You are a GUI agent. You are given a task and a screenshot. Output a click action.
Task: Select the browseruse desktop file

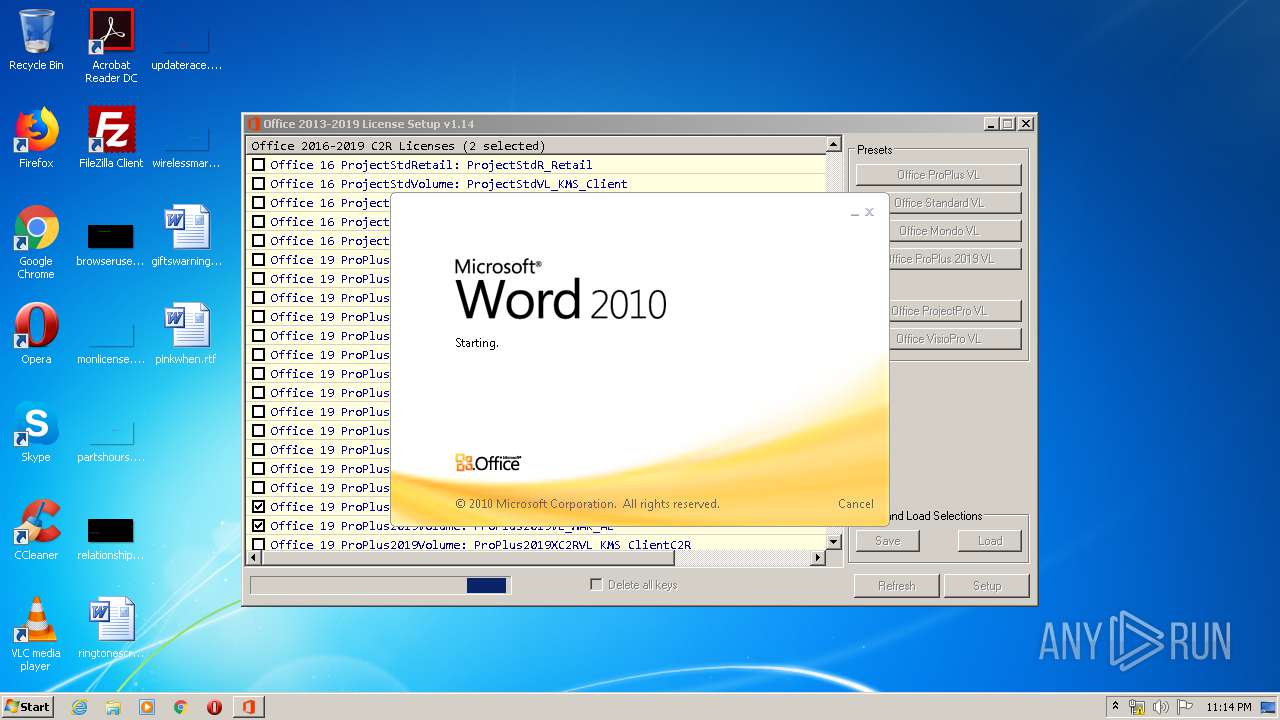(111, 245)
